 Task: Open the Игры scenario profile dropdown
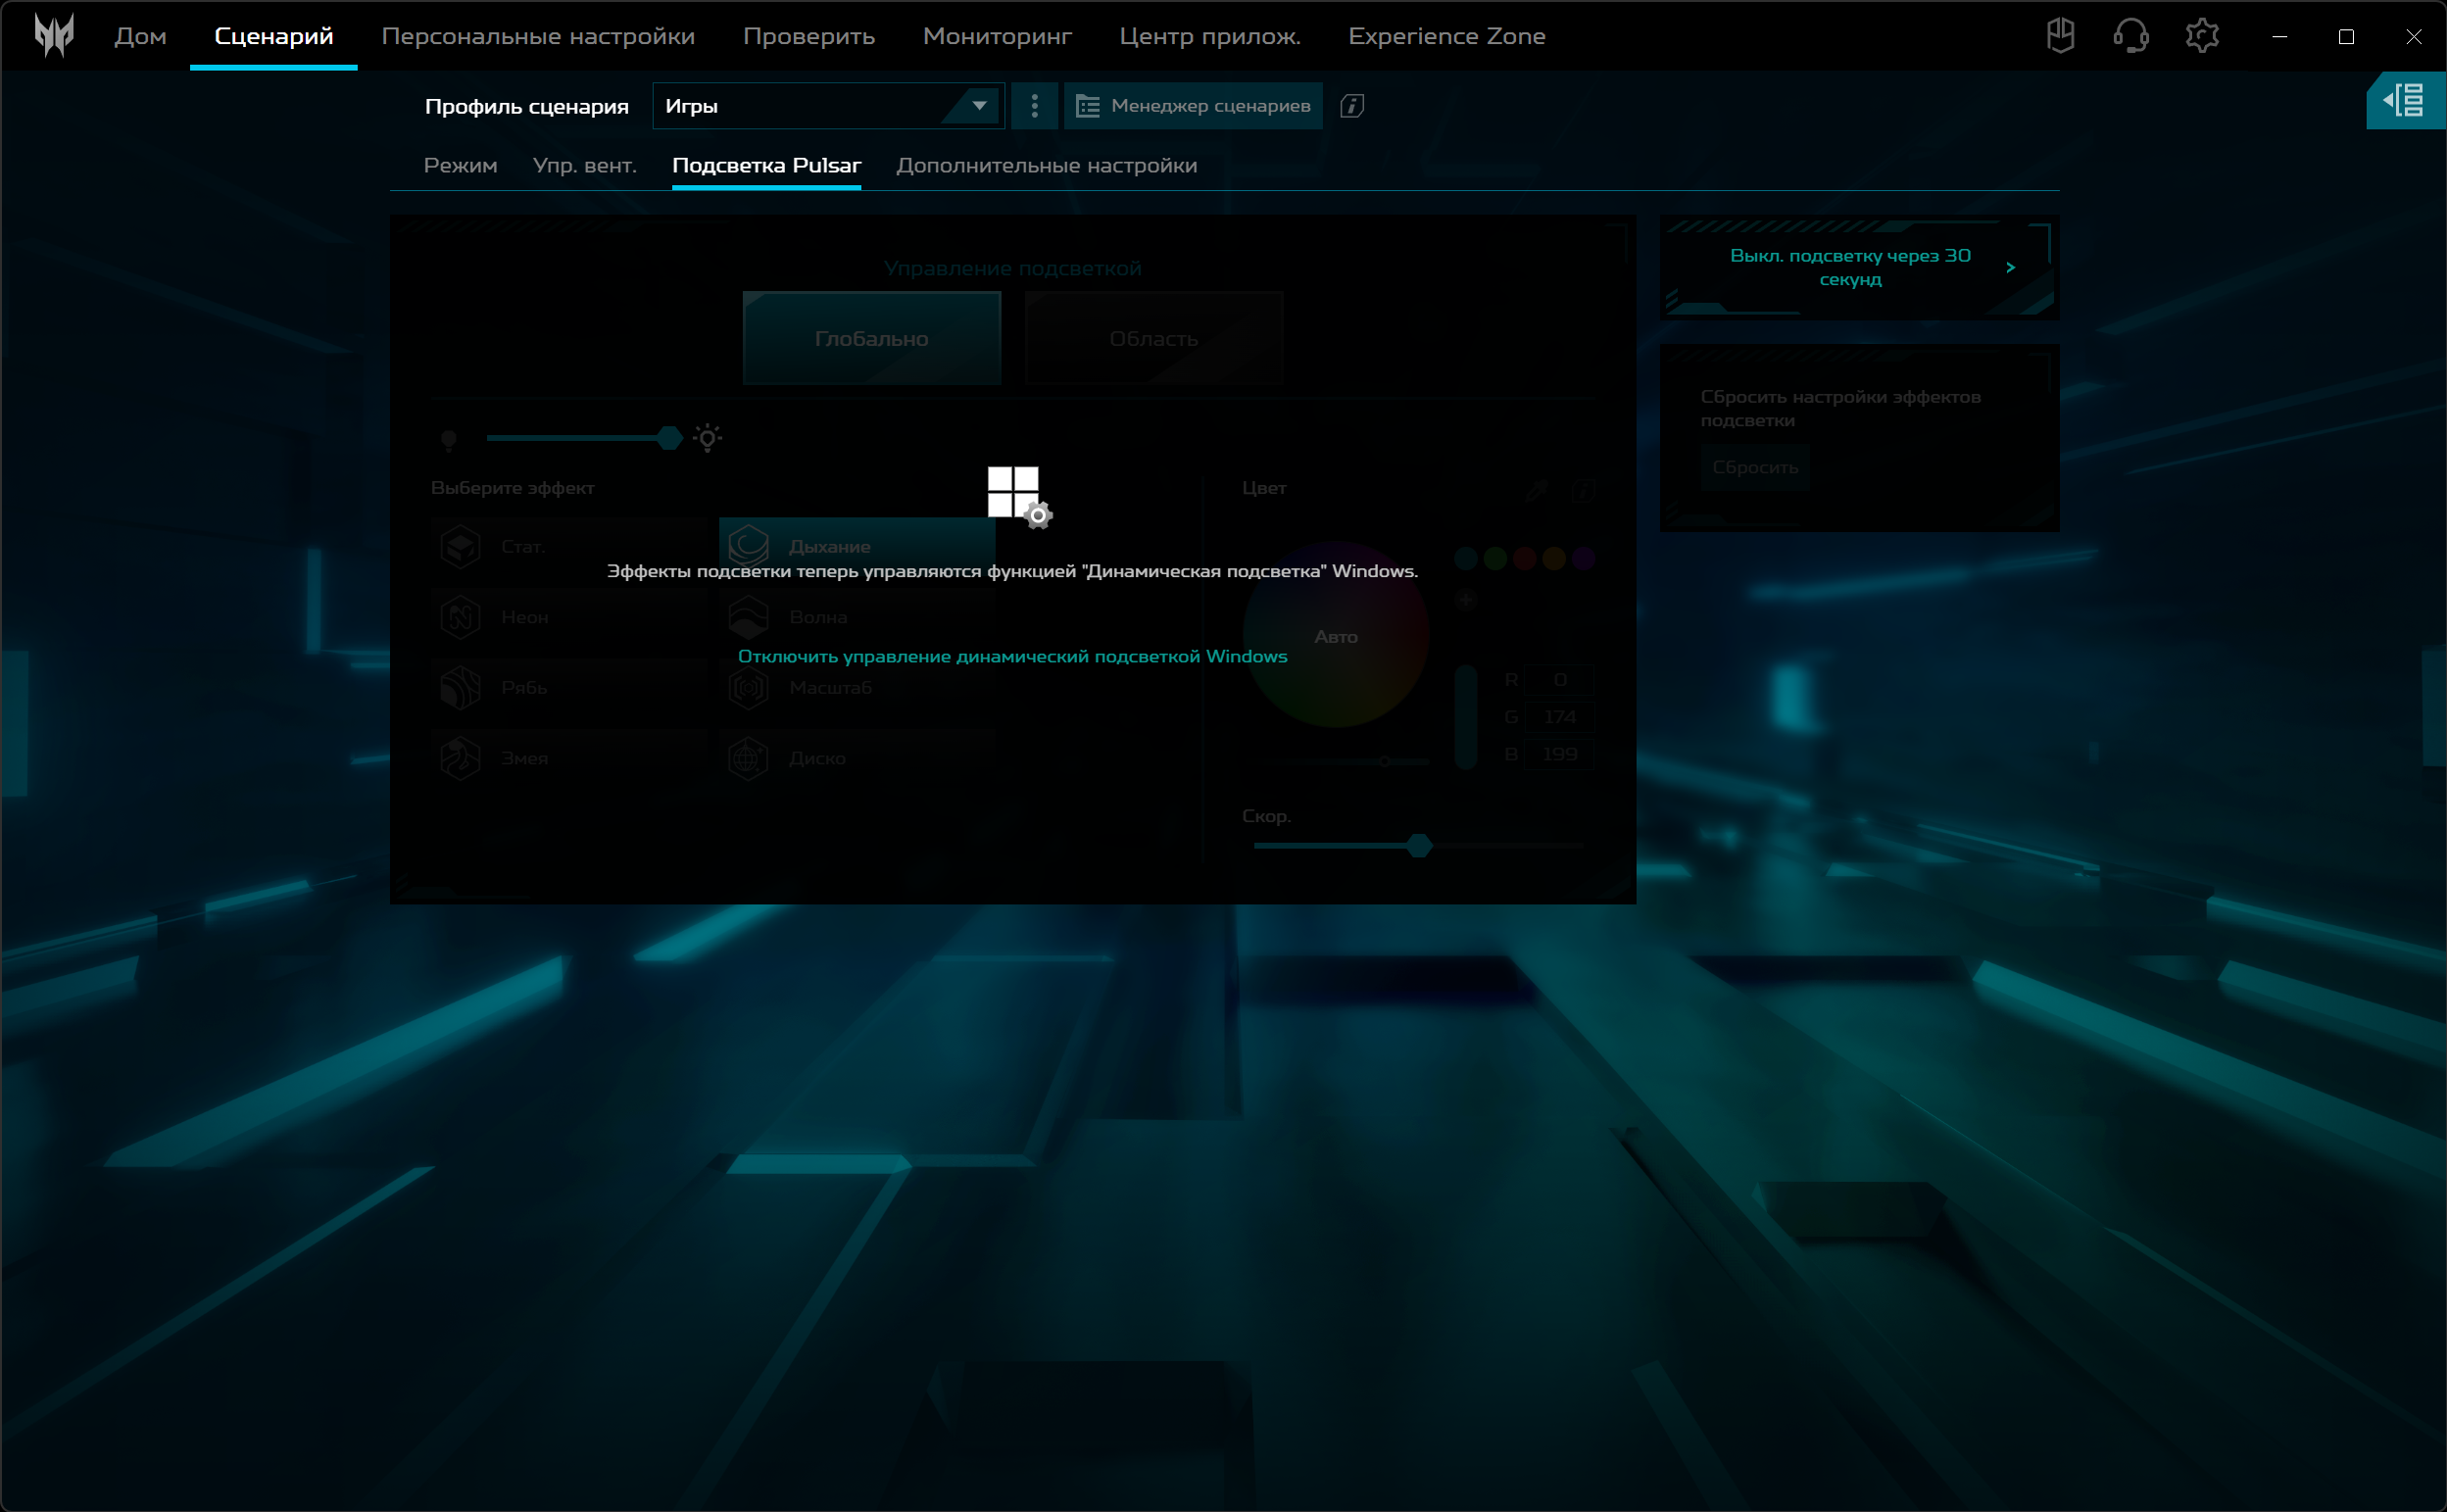point(827,106)
